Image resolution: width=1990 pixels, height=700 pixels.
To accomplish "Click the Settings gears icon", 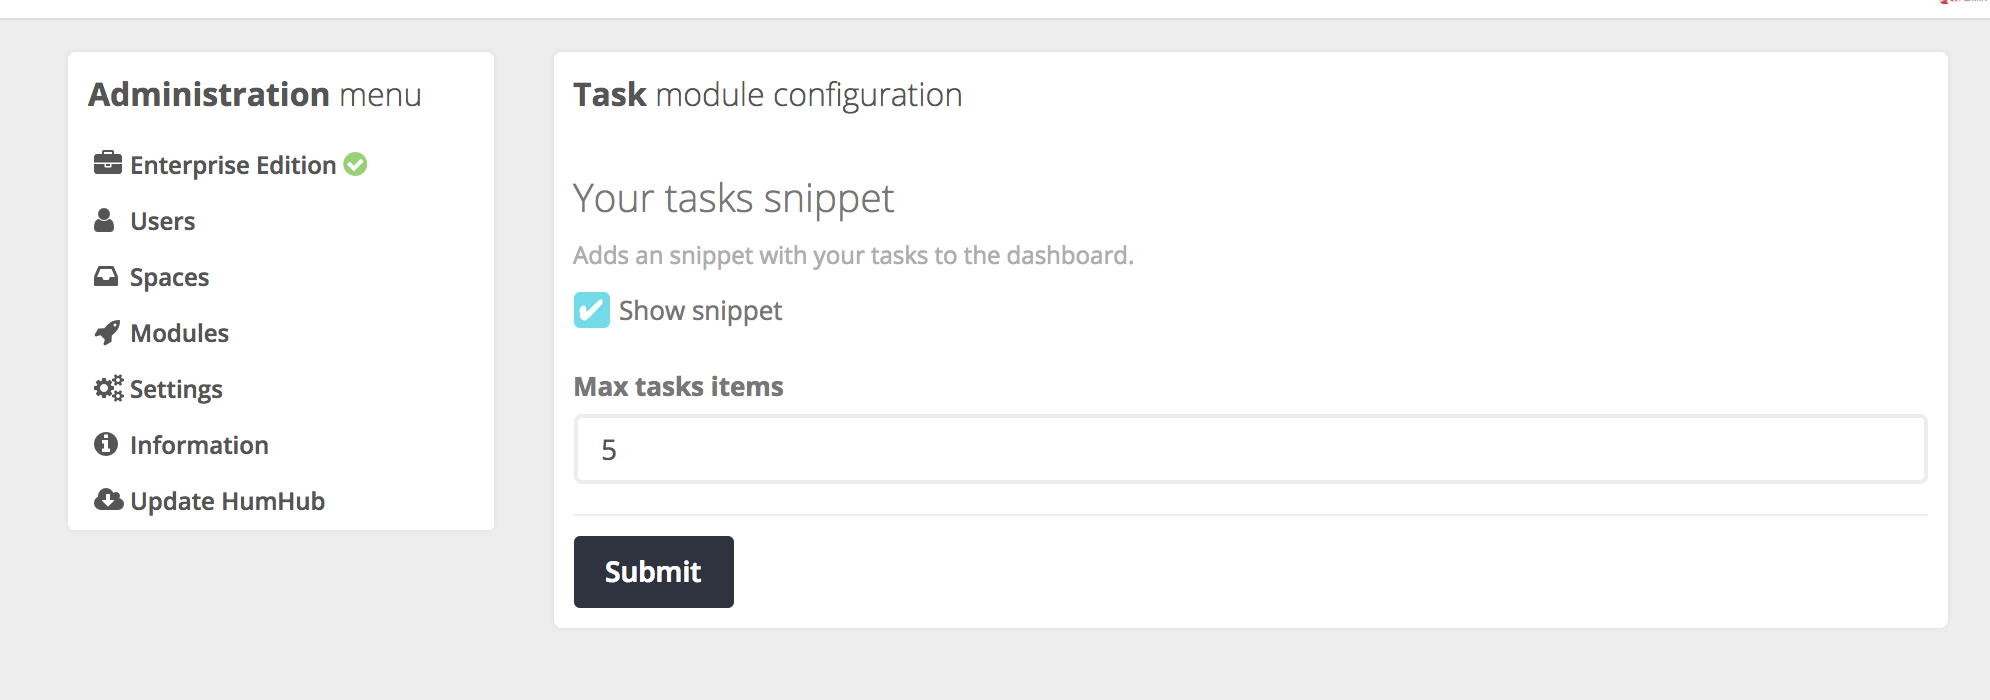I will [x=108, y=388].
